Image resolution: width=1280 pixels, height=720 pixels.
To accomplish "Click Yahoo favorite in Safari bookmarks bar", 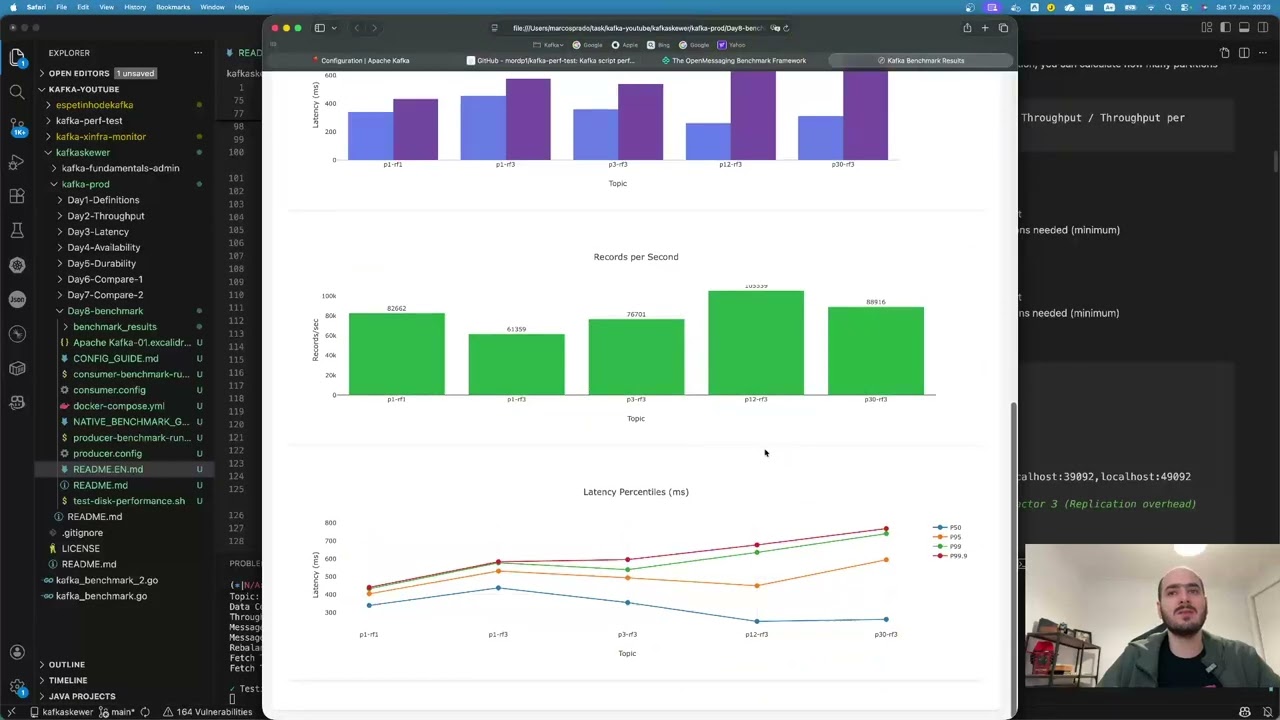I will (x=732, y=45).
